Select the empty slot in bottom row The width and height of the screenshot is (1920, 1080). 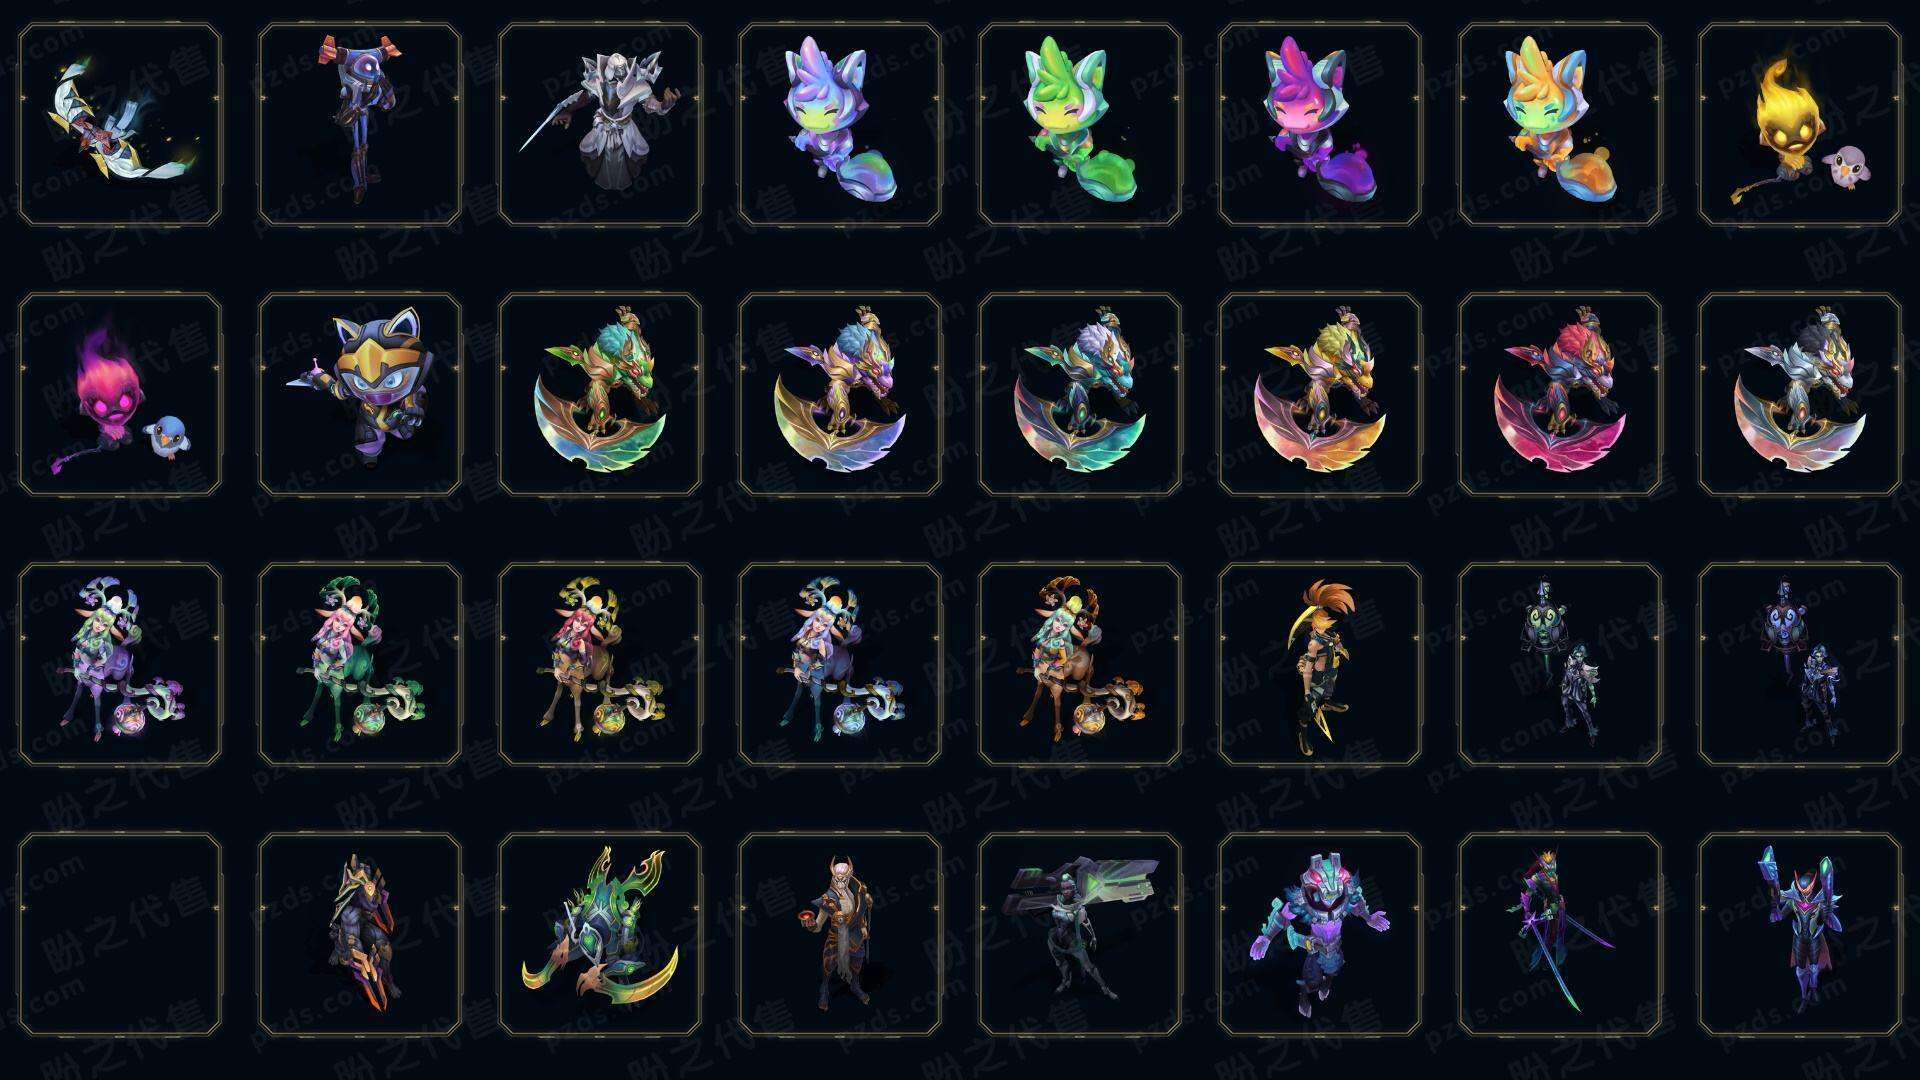click(120, 934)
